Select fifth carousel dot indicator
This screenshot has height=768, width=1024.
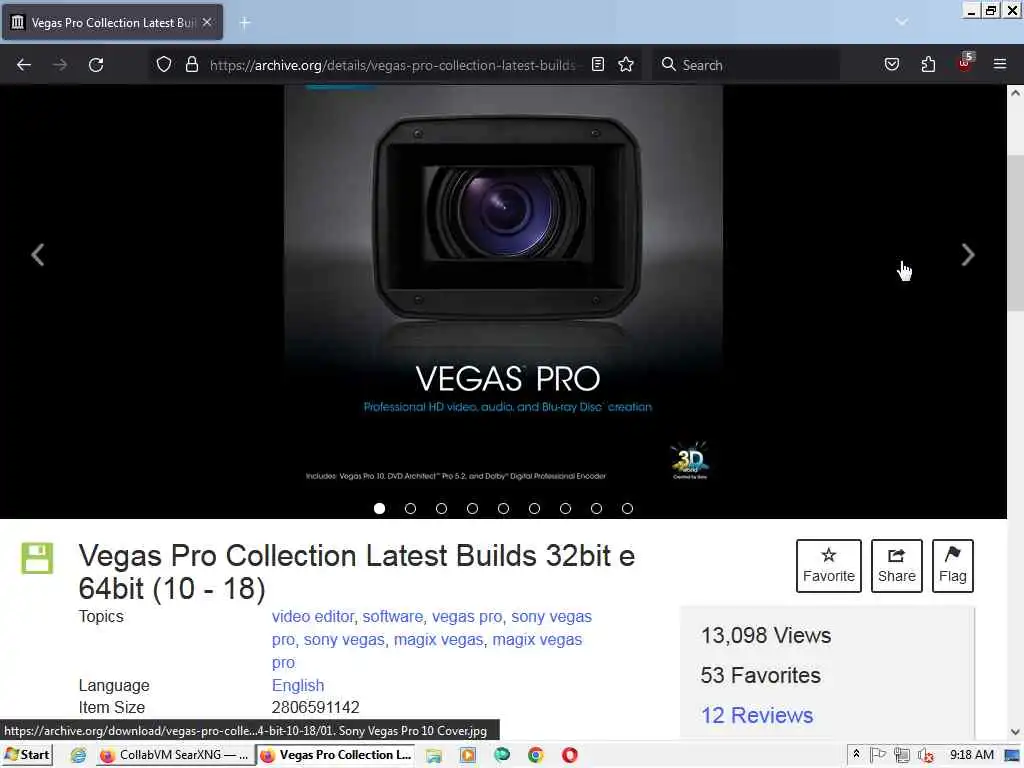click(504, 508)
